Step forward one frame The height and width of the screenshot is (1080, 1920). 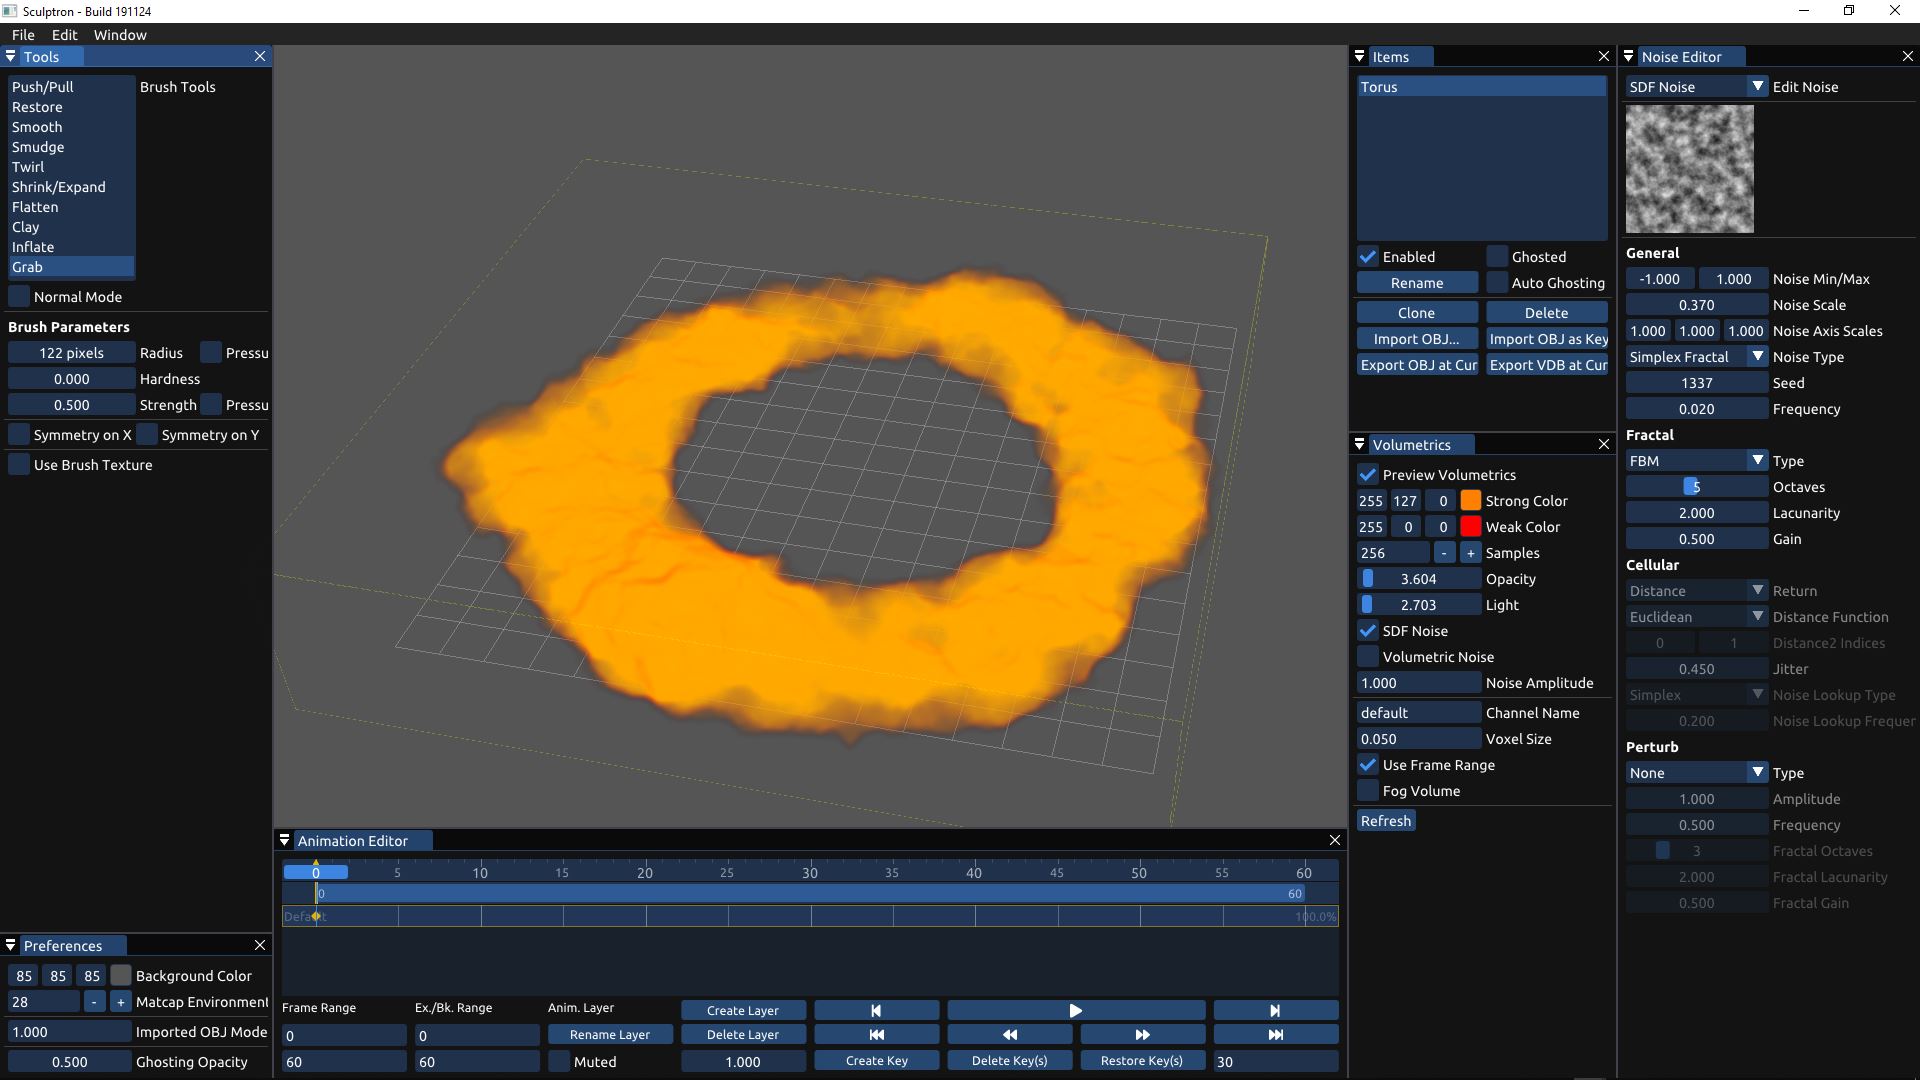point(1275,1010)
